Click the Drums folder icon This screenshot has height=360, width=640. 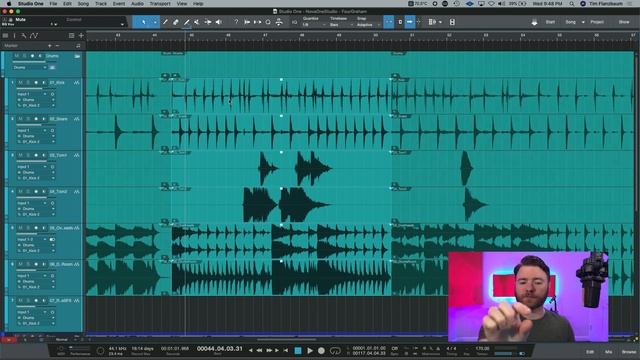click(77, 56)
